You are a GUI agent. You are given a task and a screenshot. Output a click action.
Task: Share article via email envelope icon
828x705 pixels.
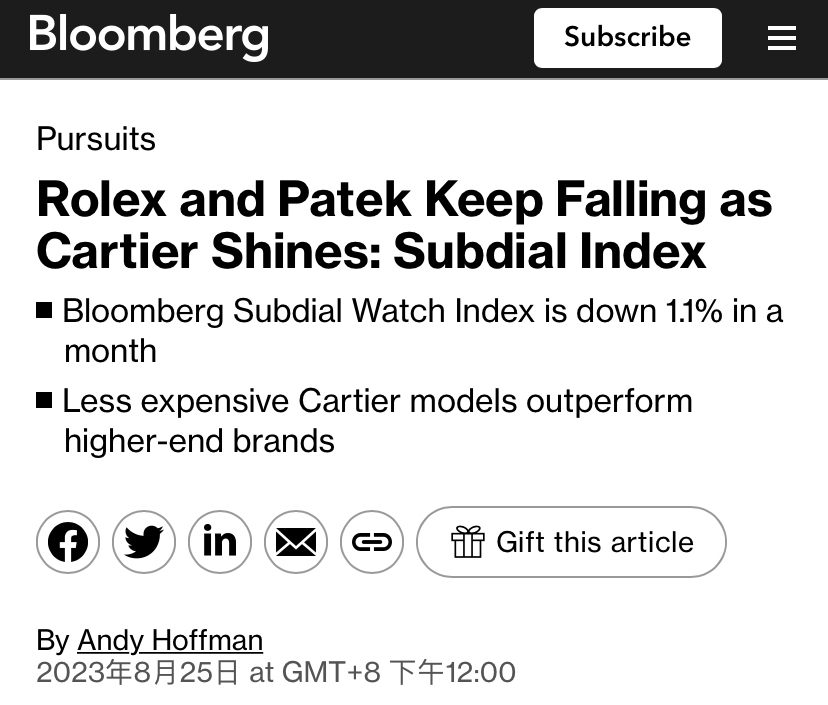(296, 542)
